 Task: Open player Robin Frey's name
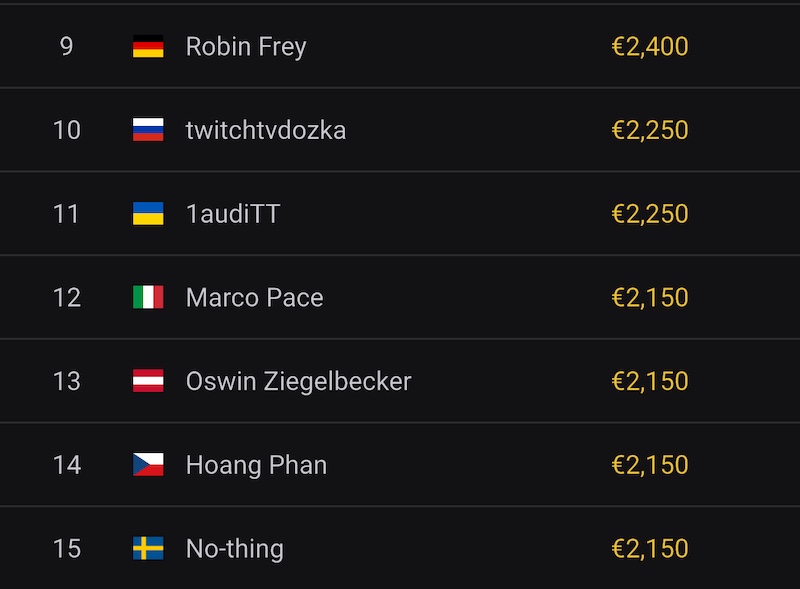[x=246, y=47]
